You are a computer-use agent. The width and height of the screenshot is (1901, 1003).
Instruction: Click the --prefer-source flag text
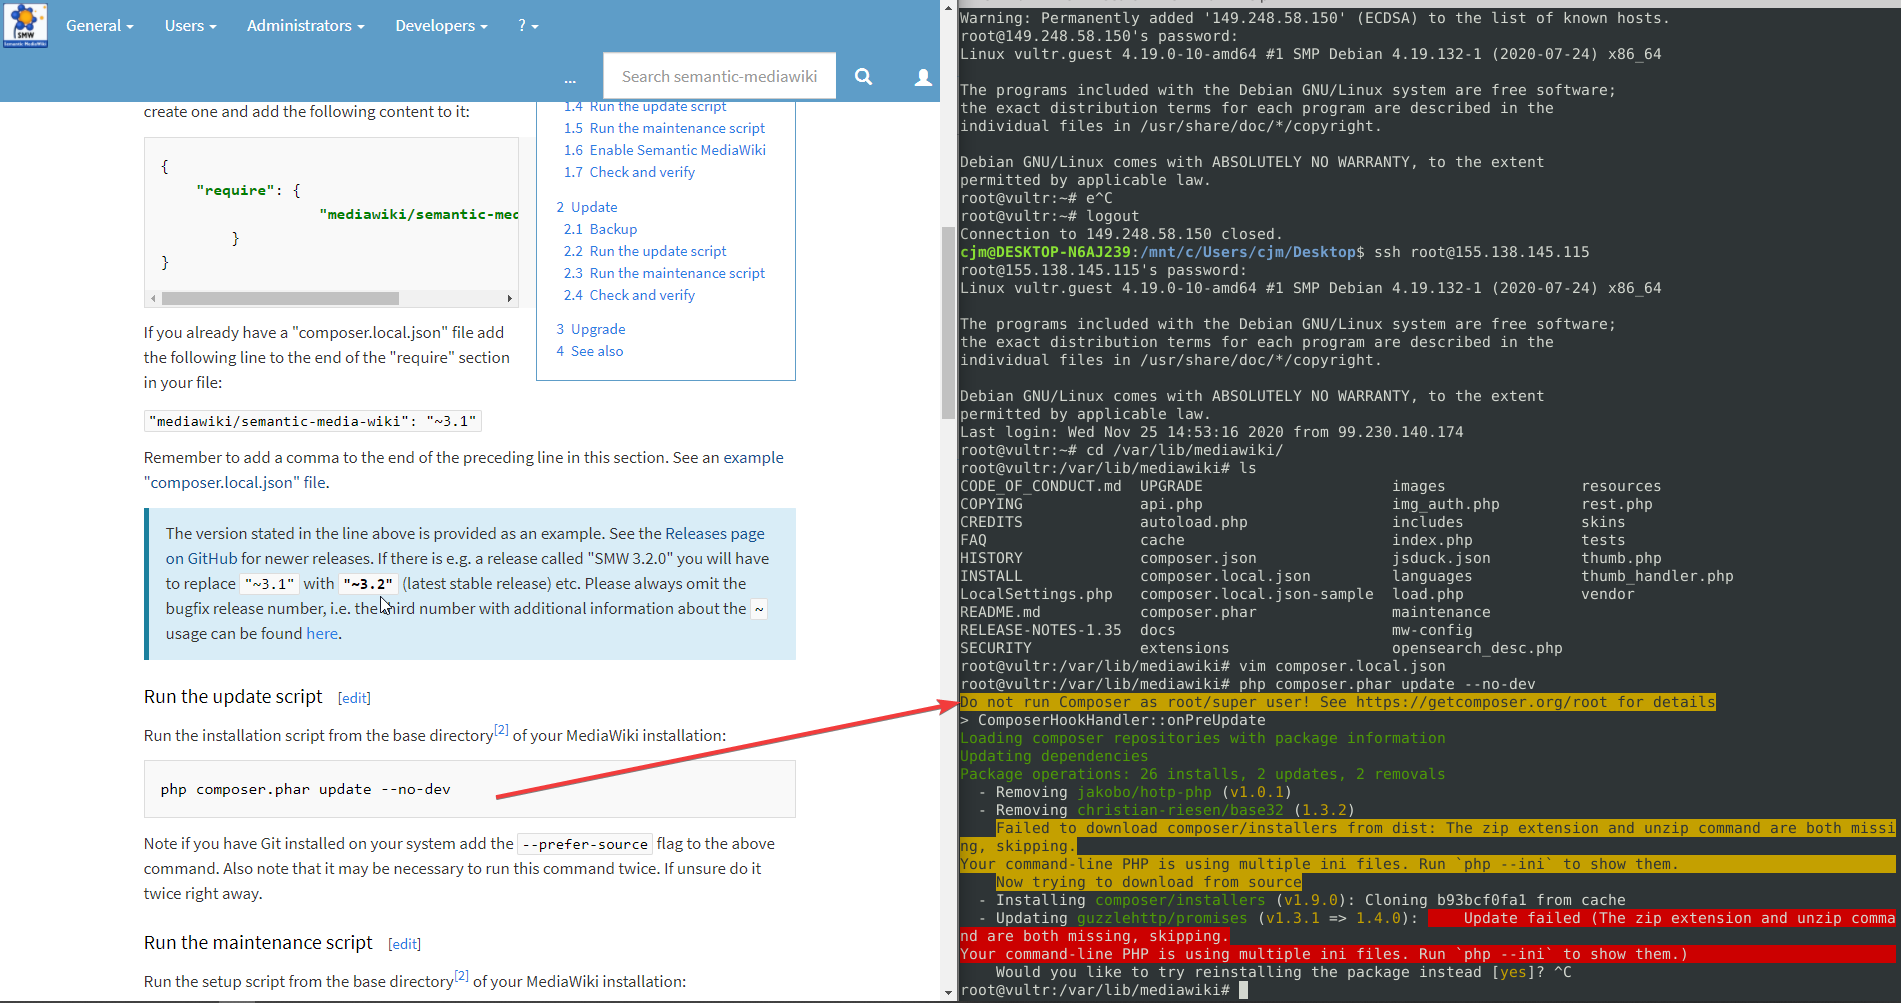coord(585,844)
